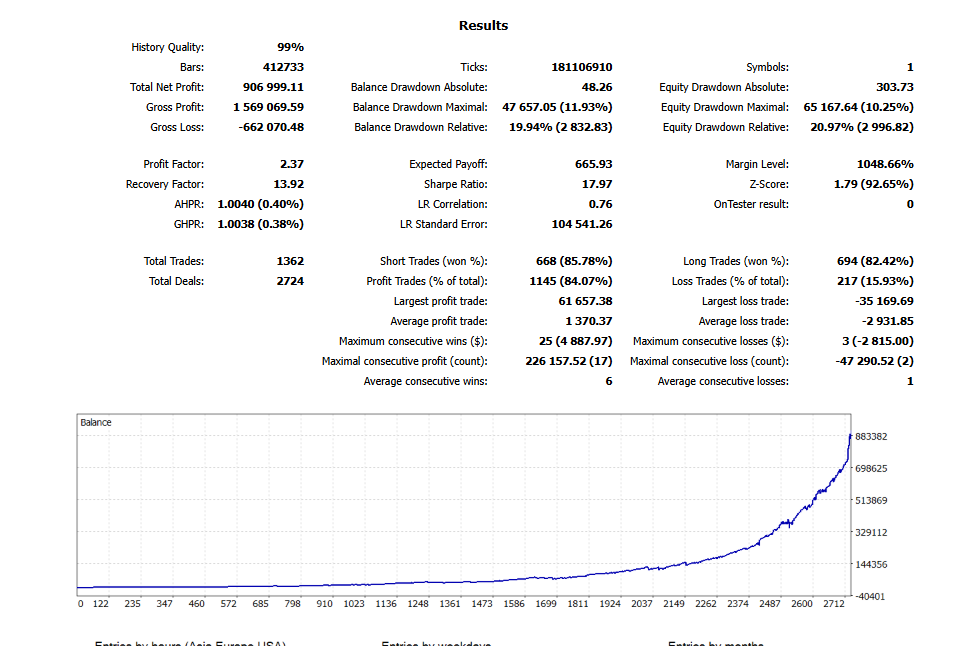Click AHPR value 1.0040 (0.40%)

pos(260,204)
